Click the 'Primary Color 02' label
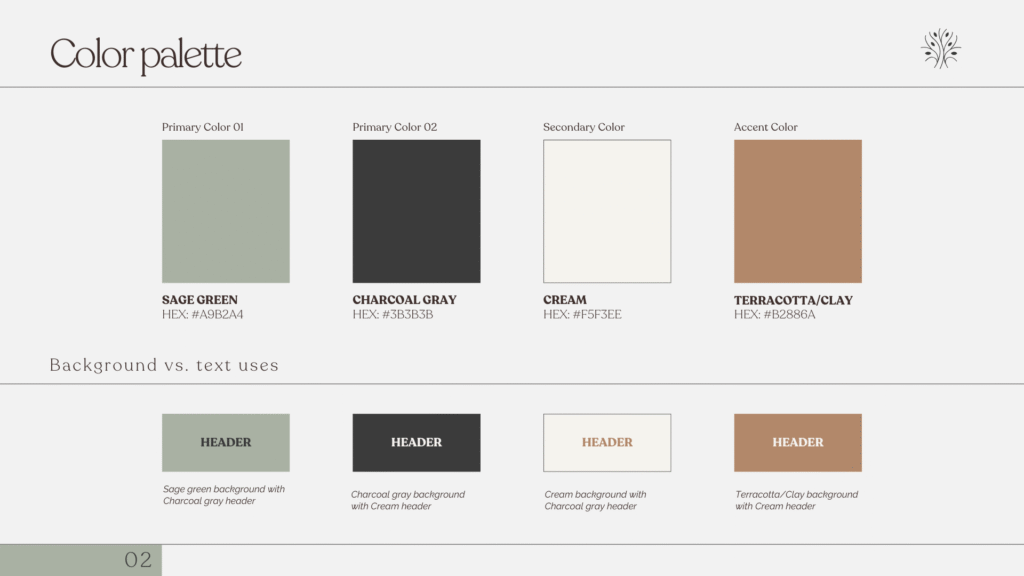The width and height of the screenshot is (1024, 576). tap(395, 127)
